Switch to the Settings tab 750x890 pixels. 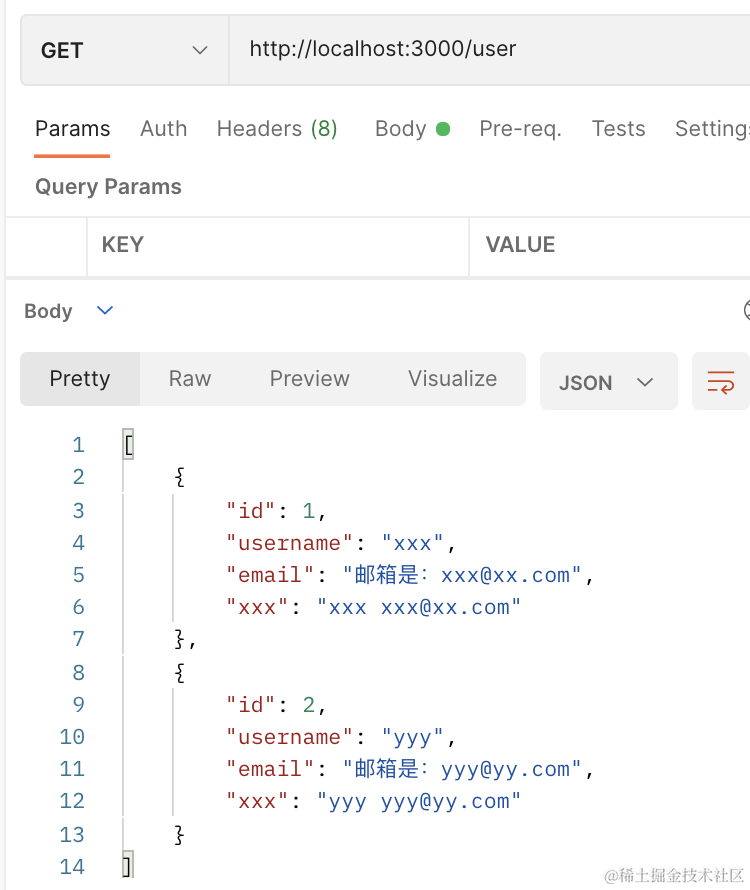711,129
